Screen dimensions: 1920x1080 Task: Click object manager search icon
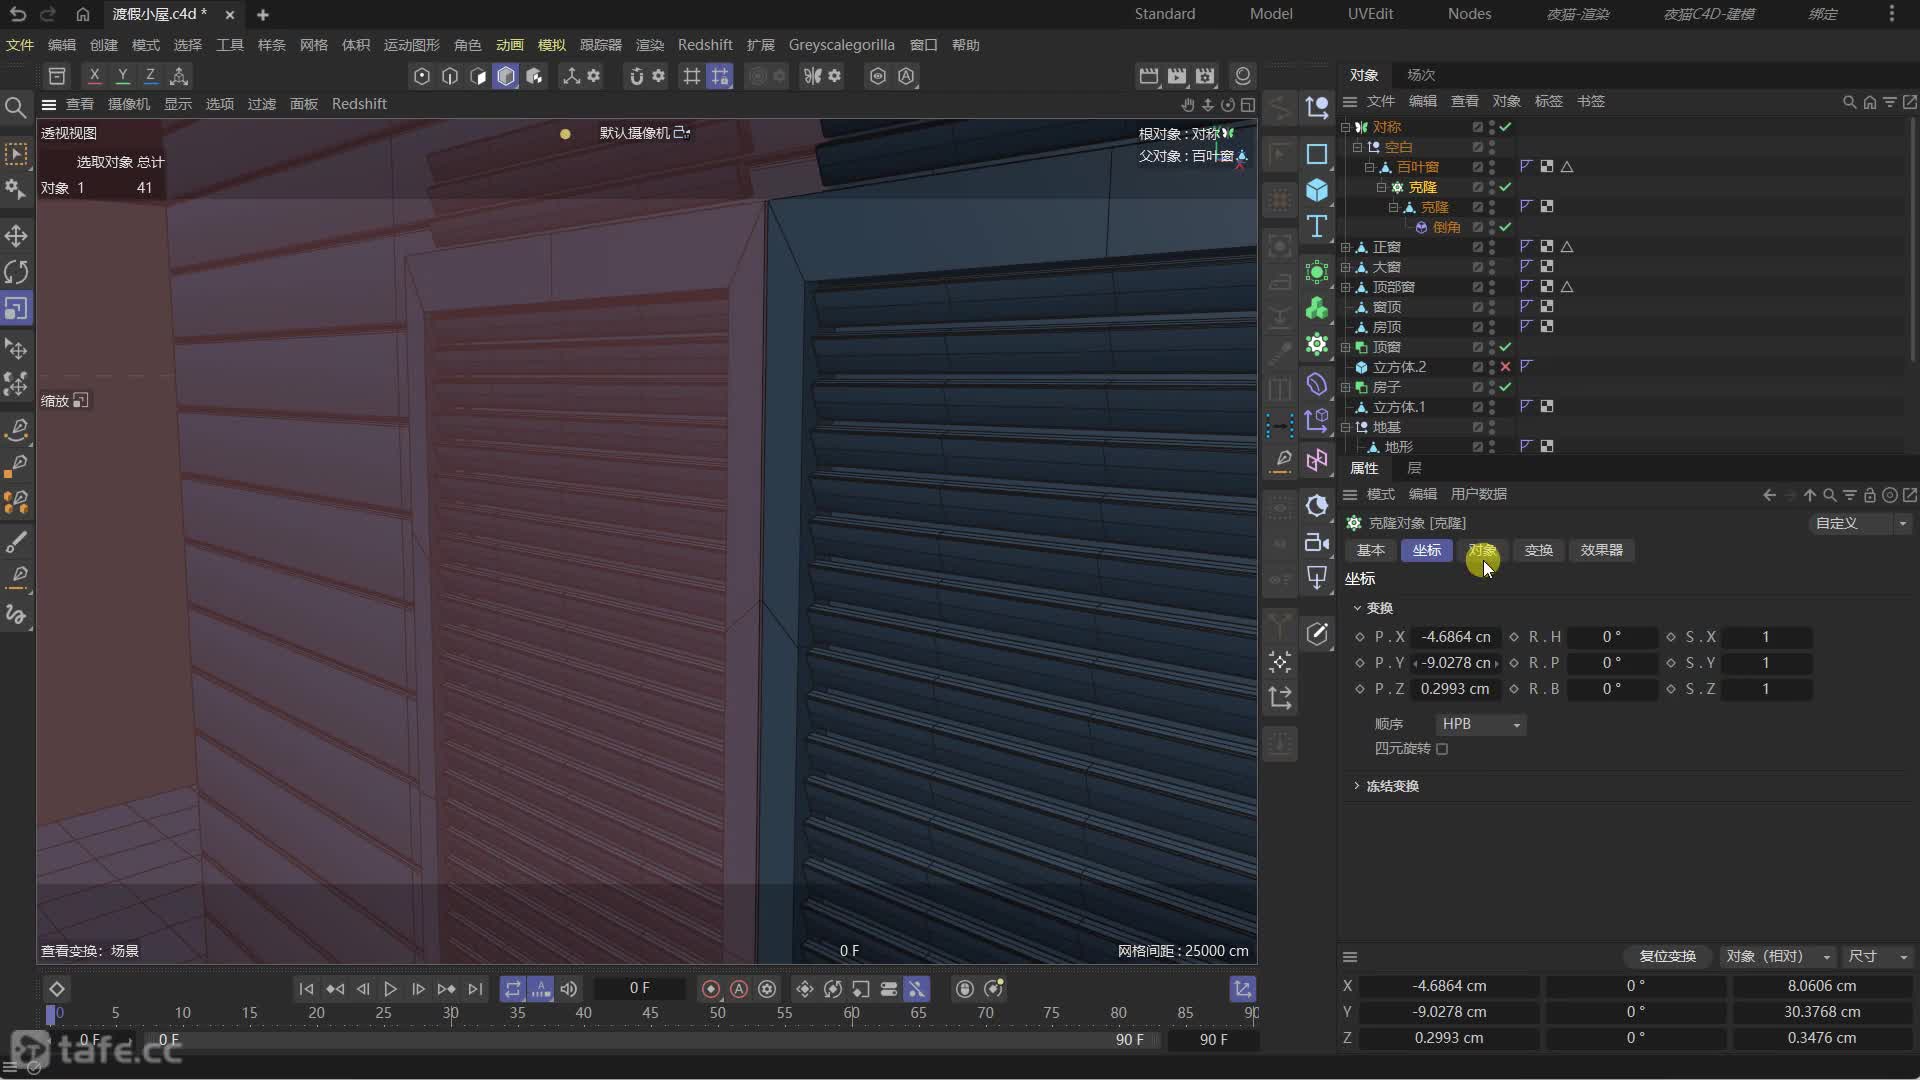coord(1849,102)
